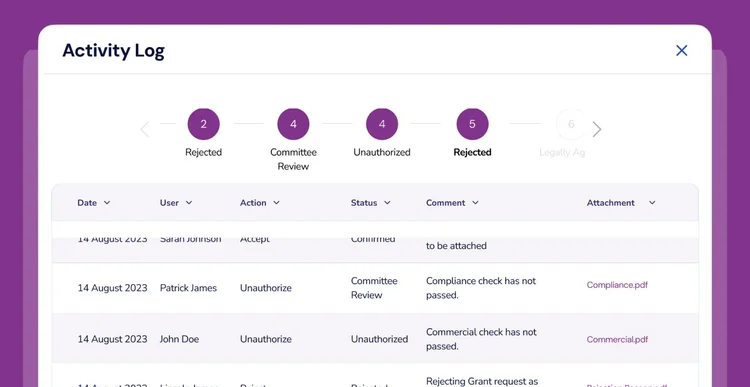Click John Doe row 'Unauthorize' action
This screenshot has height=387, width=750.
265,339
